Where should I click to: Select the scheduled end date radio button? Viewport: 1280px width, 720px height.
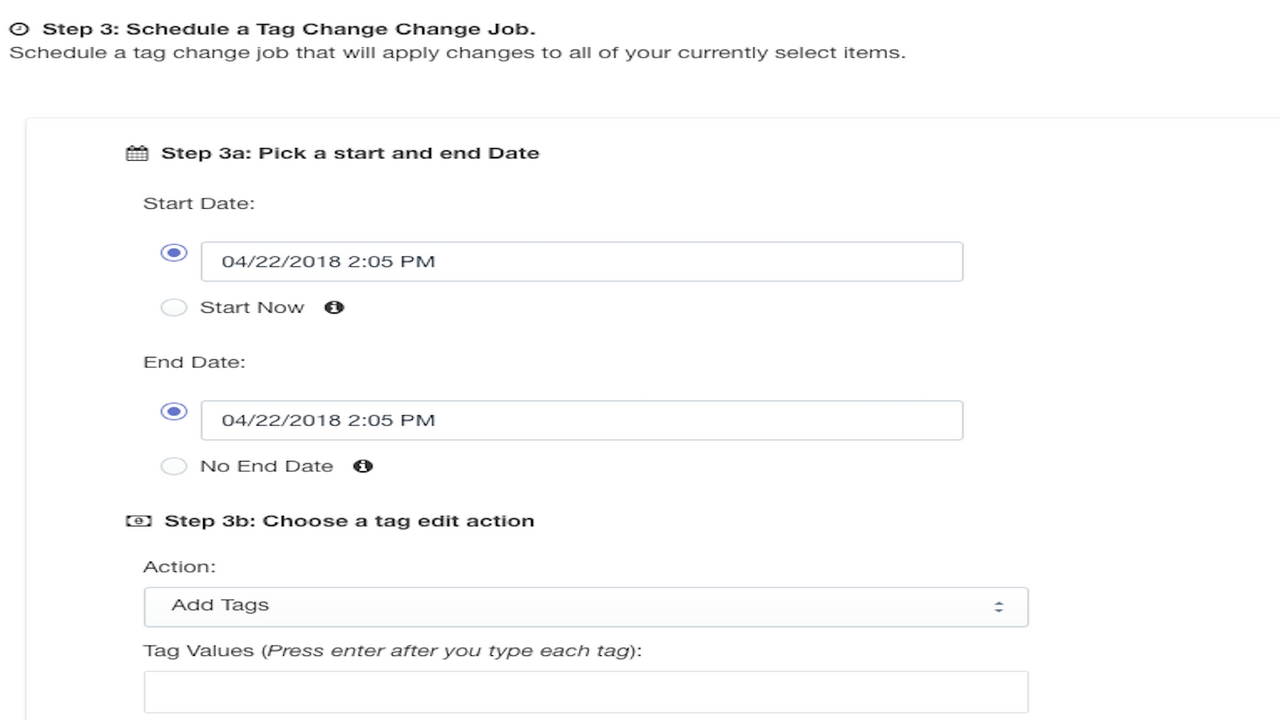point(174,412)
